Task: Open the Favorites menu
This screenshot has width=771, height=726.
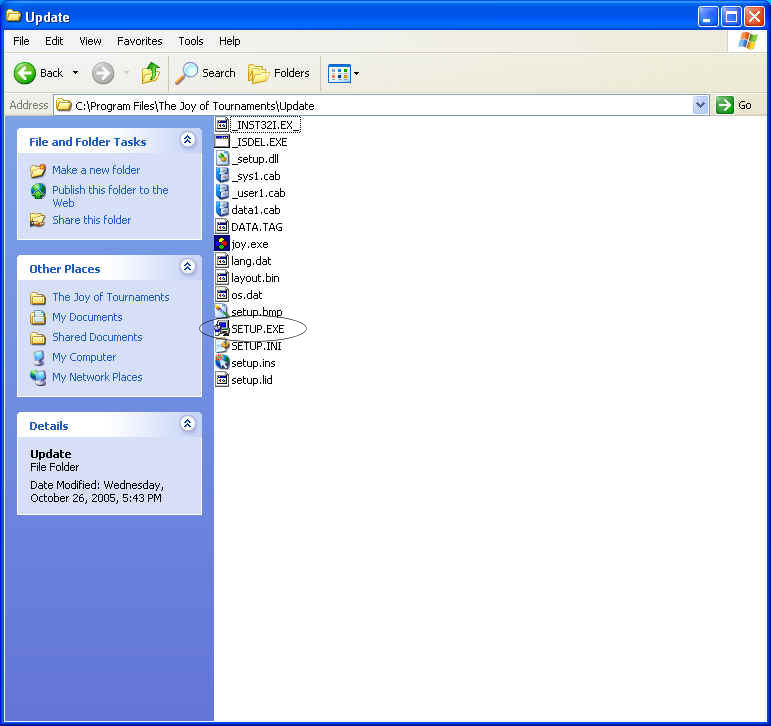Action: point(139,41)
